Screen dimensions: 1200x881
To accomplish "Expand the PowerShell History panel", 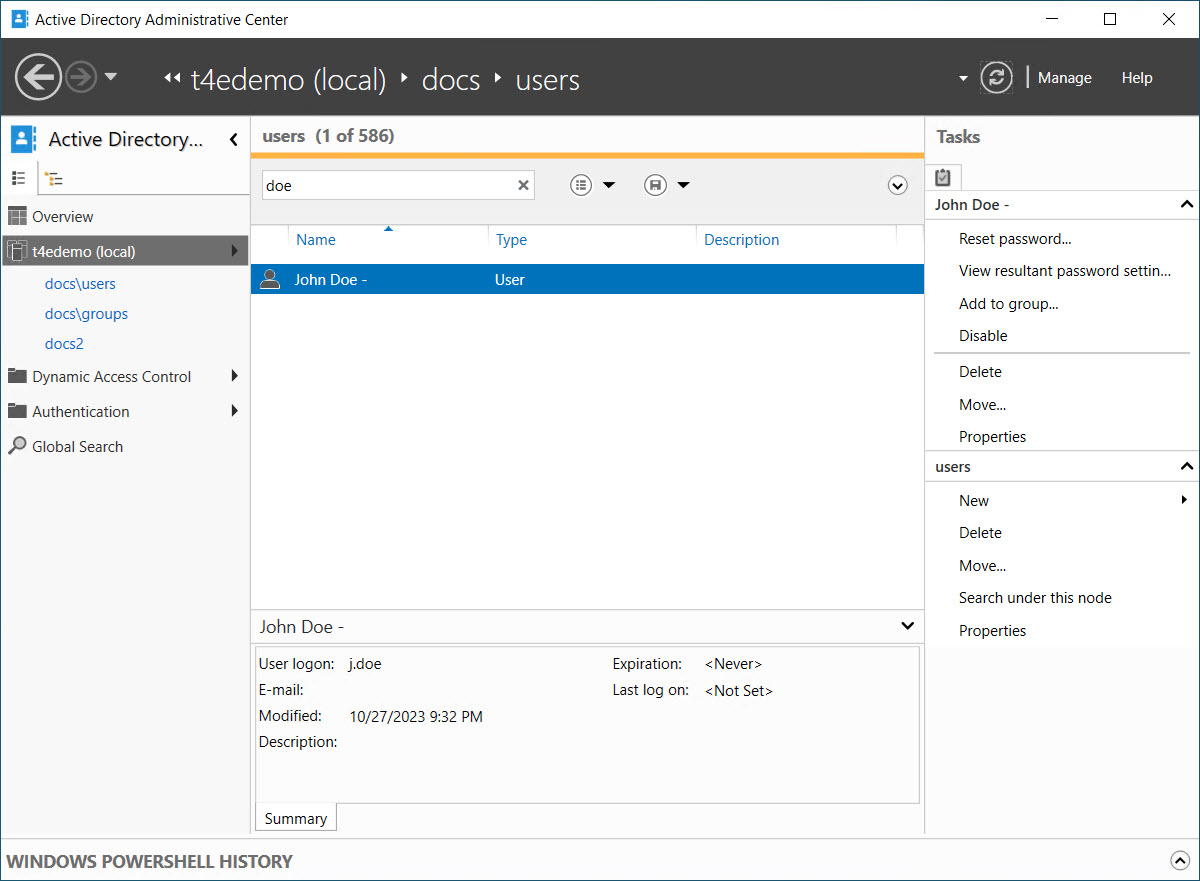I will 1177,860.
